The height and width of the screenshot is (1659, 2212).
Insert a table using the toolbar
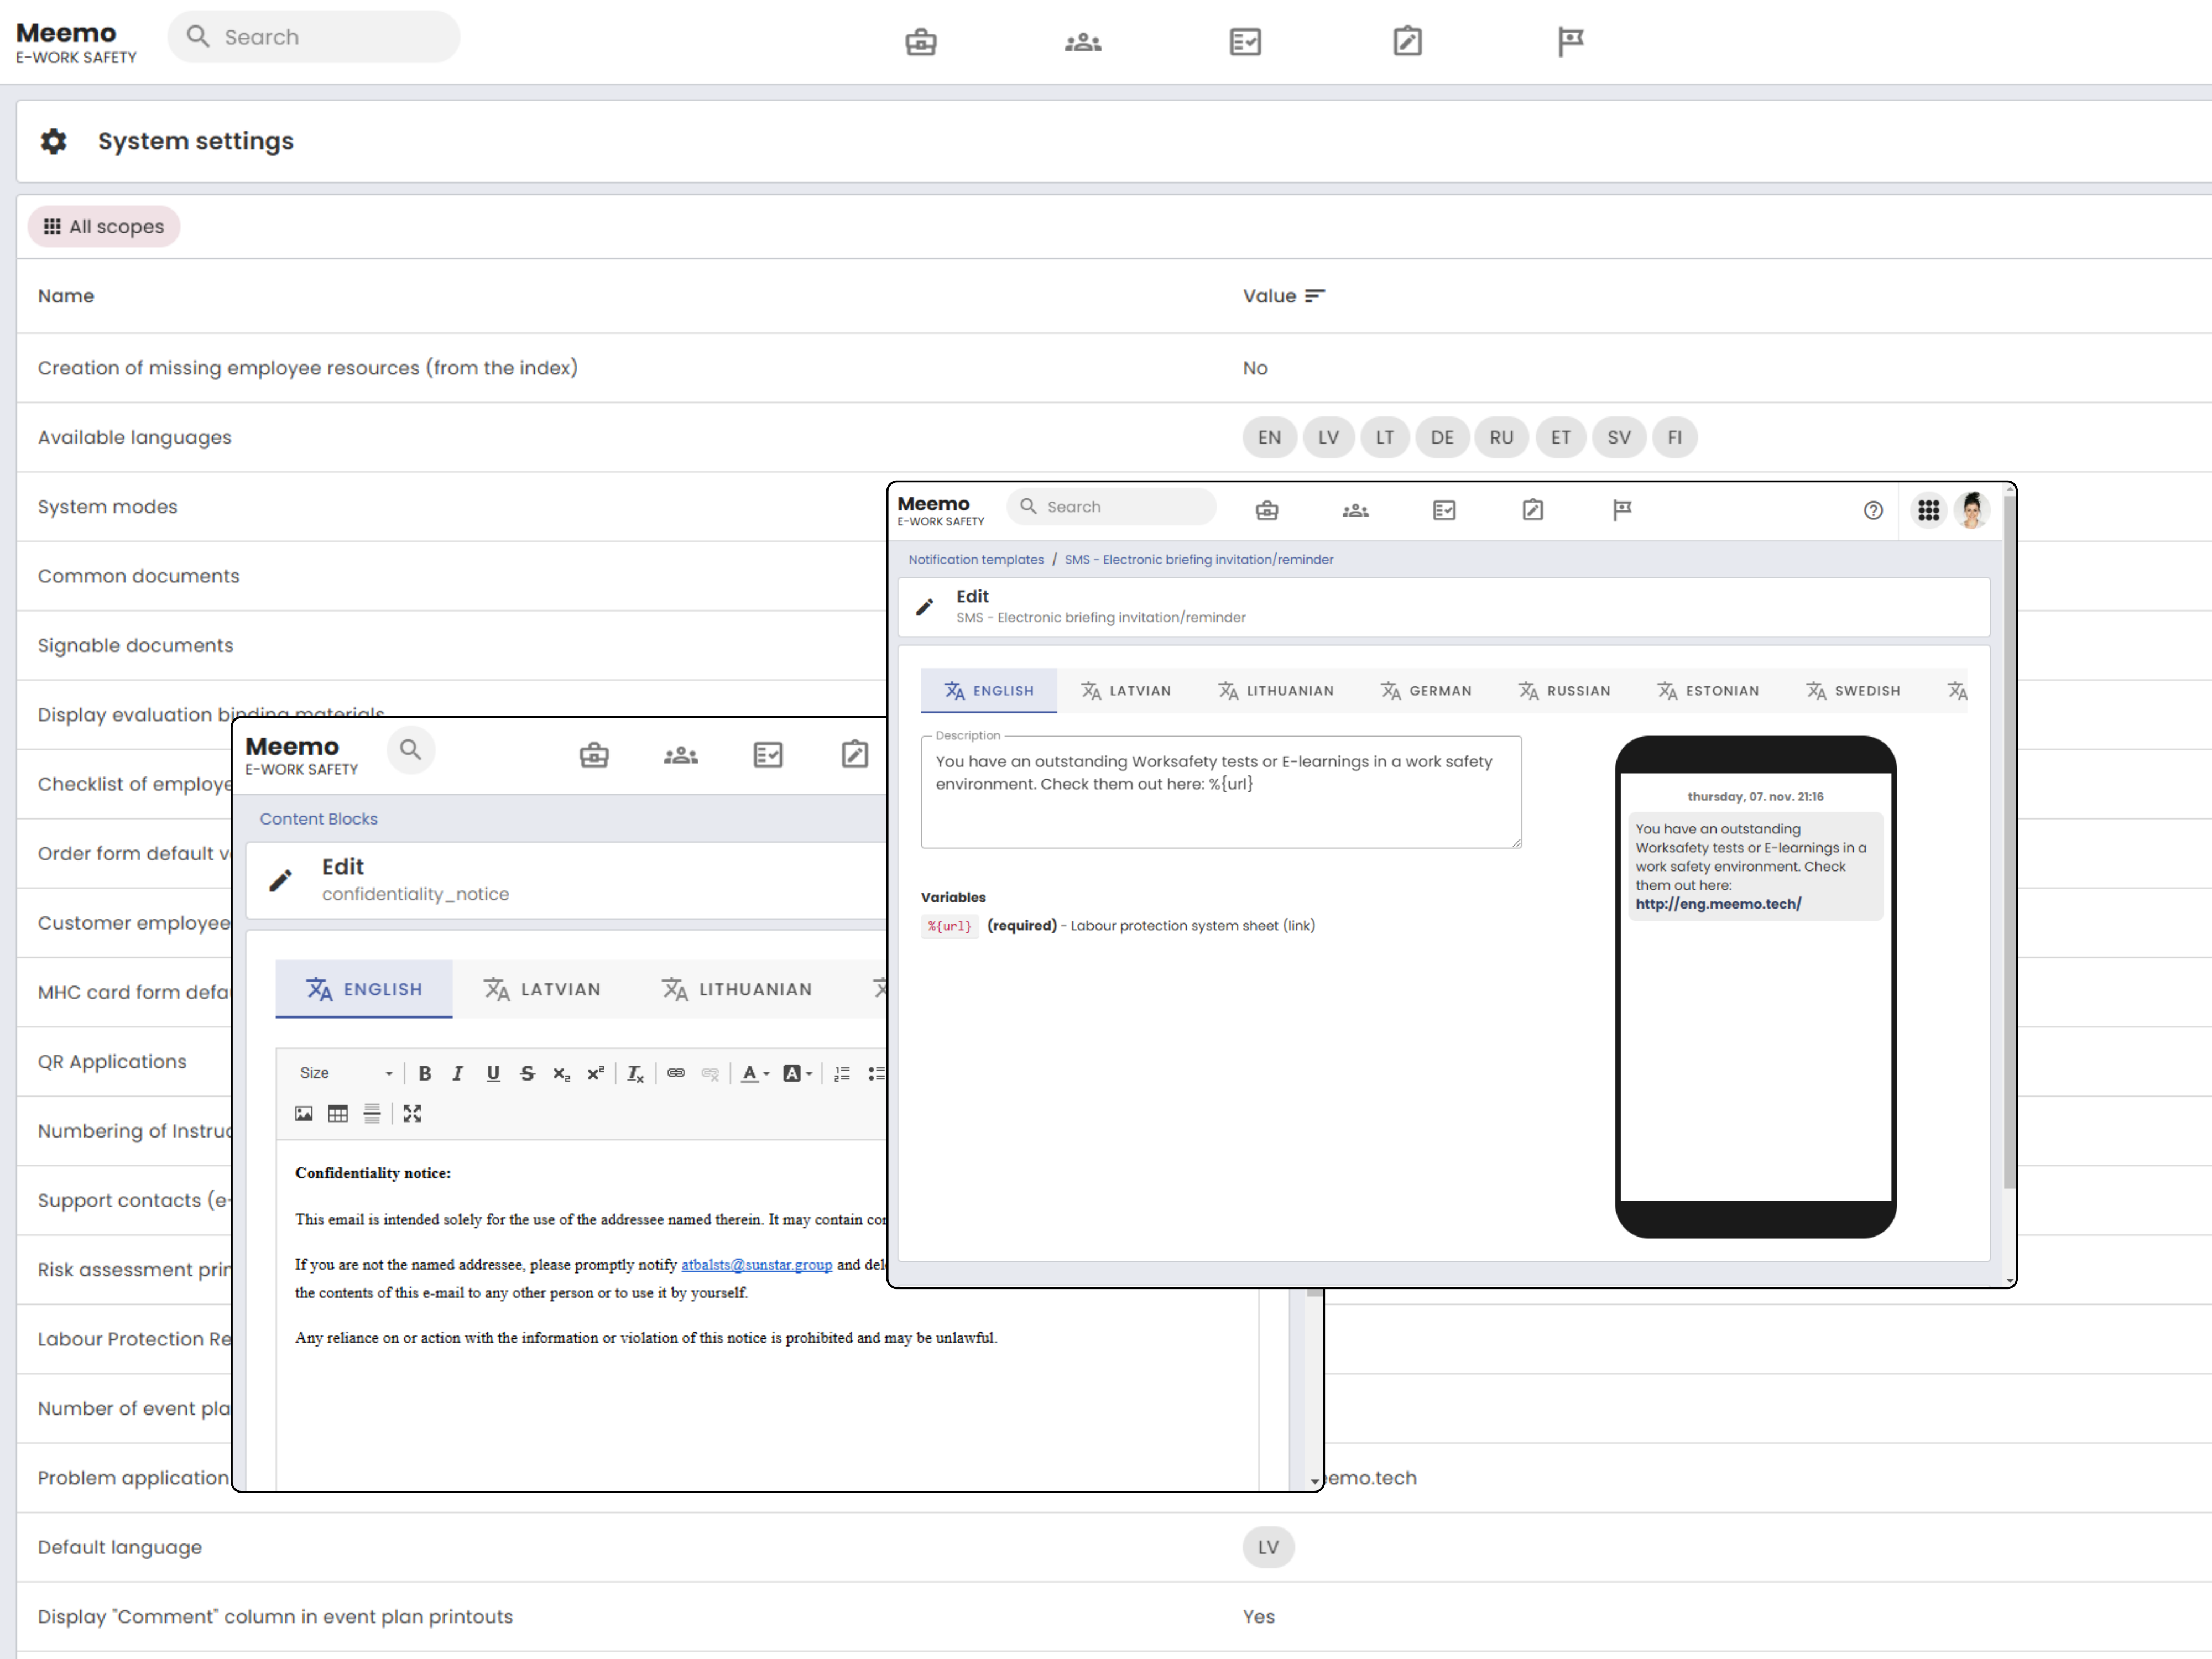[x=338, y=1113]
